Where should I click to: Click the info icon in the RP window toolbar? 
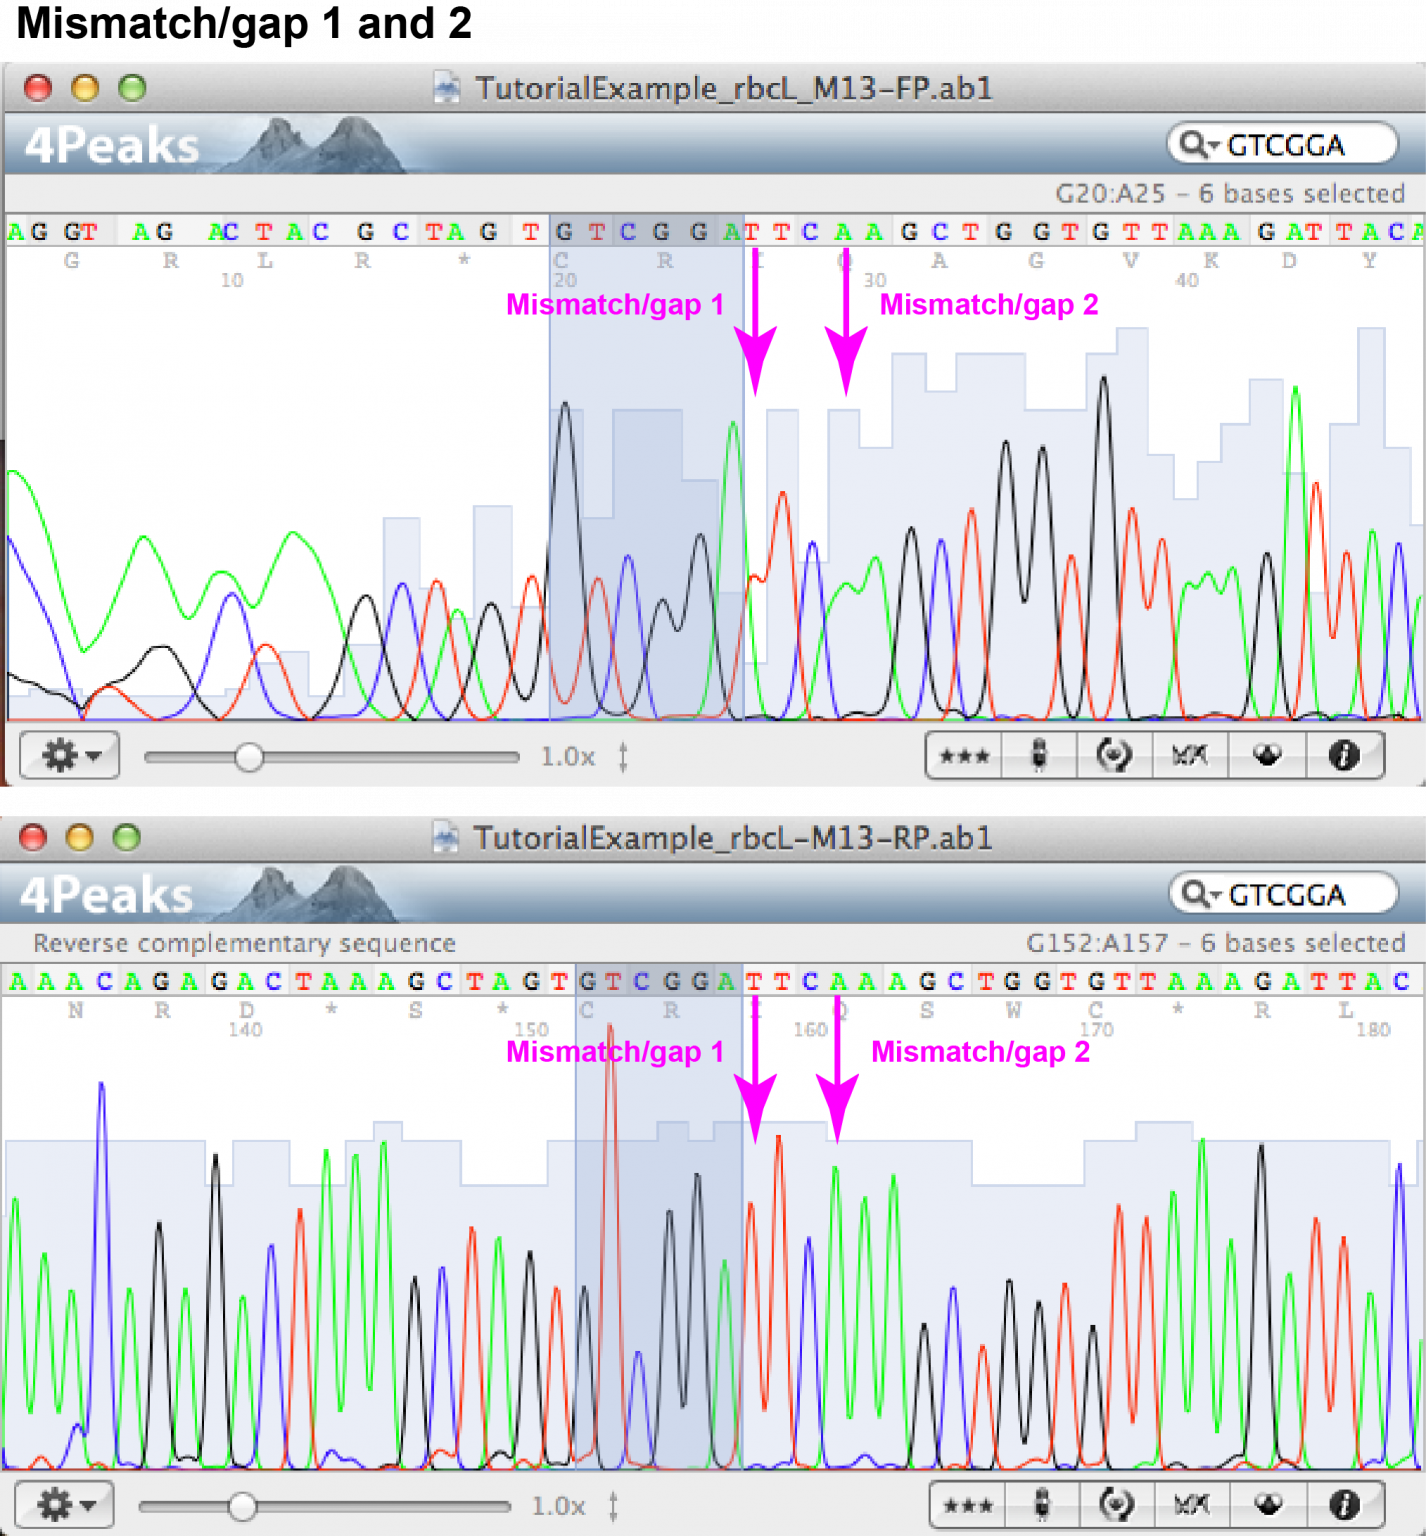1344,1504
